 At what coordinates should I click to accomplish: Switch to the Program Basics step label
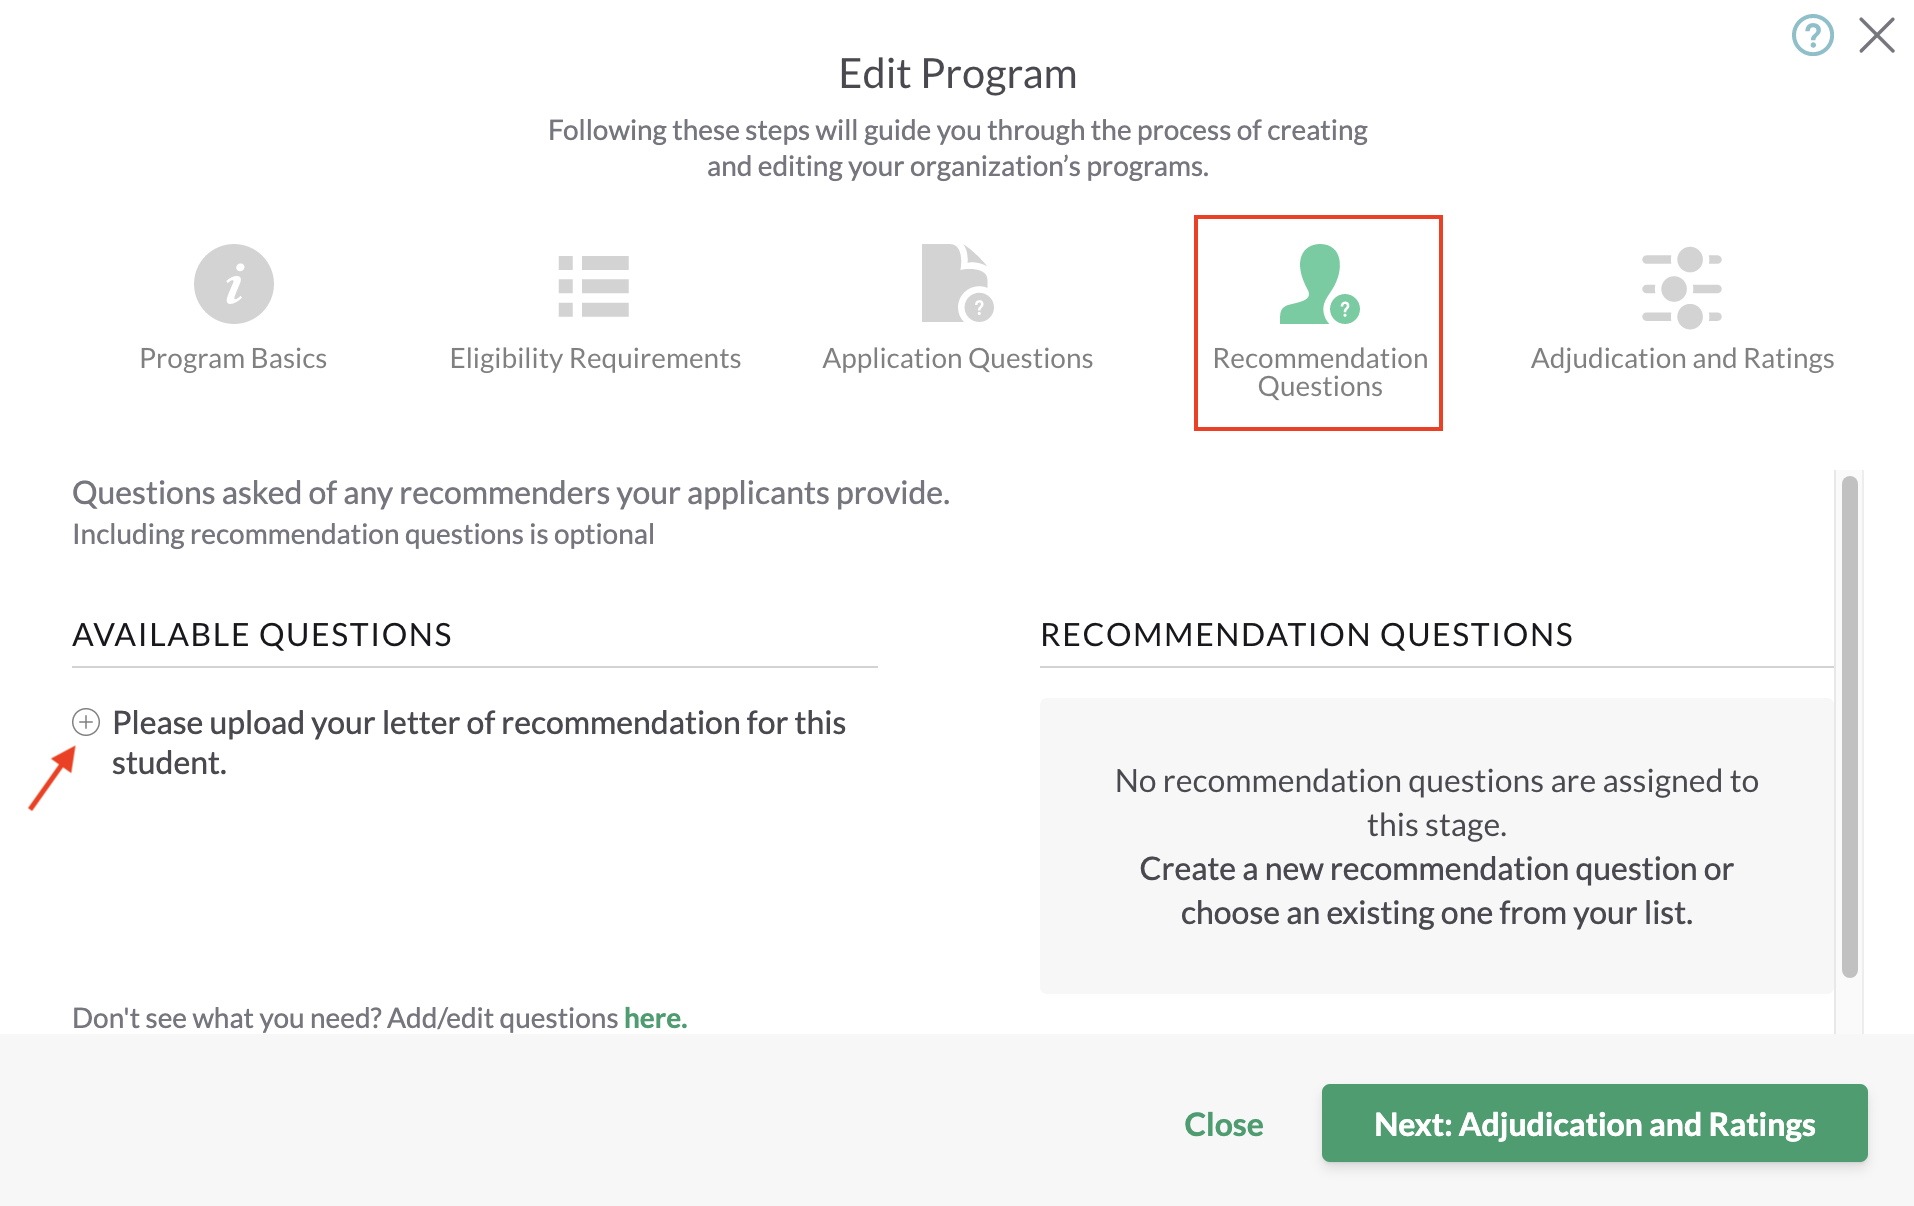pos(233,358)
